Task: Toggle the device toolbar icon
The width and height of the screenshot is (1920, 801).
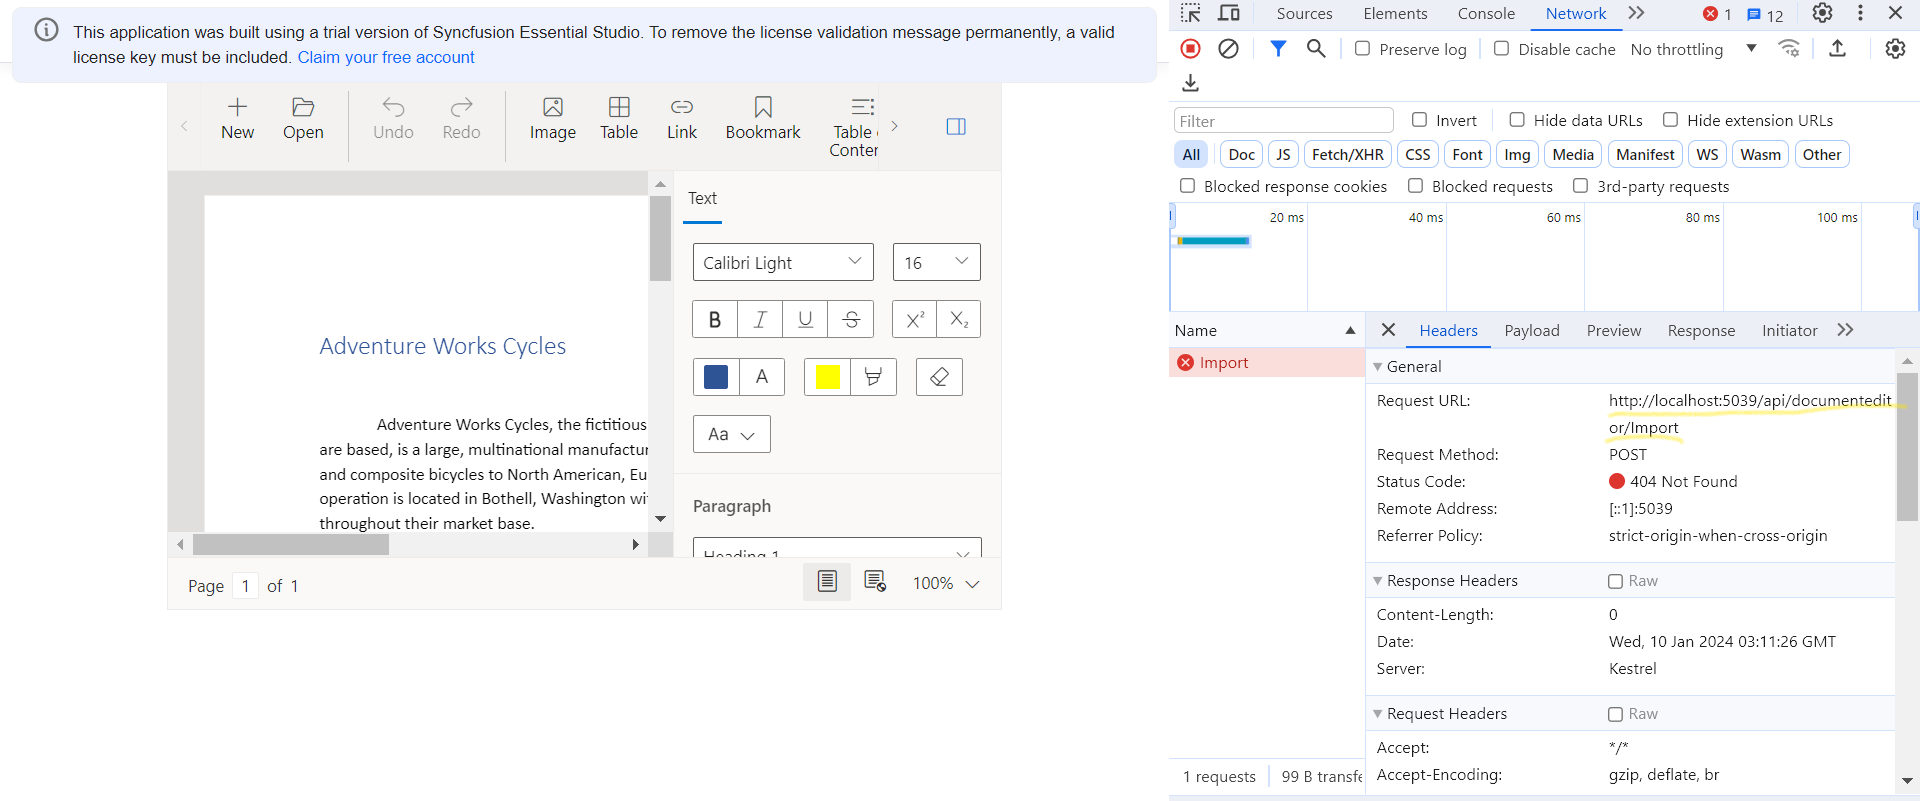Action: [1229, 13]
